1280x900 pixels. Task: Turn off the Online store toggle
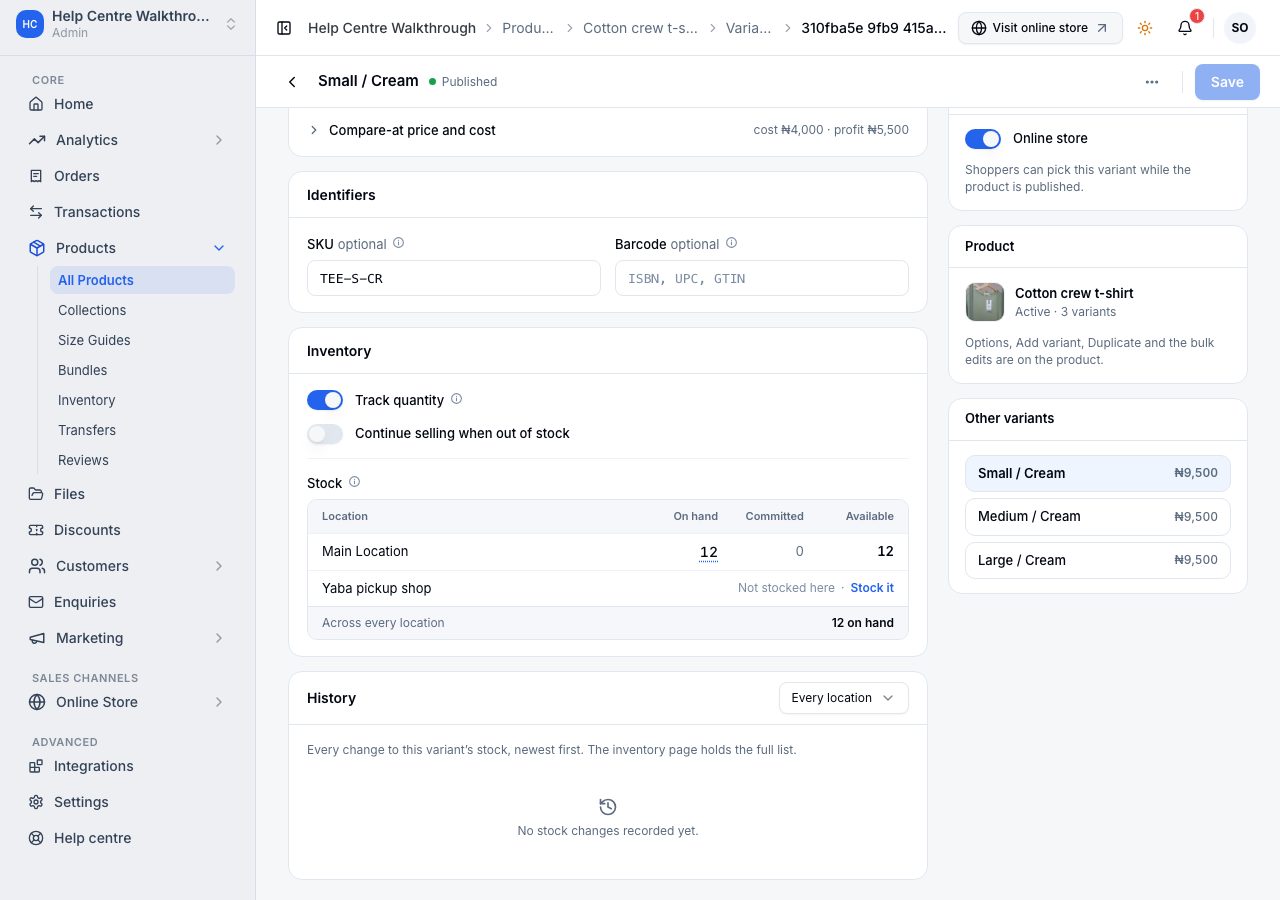tap(983, 139)
